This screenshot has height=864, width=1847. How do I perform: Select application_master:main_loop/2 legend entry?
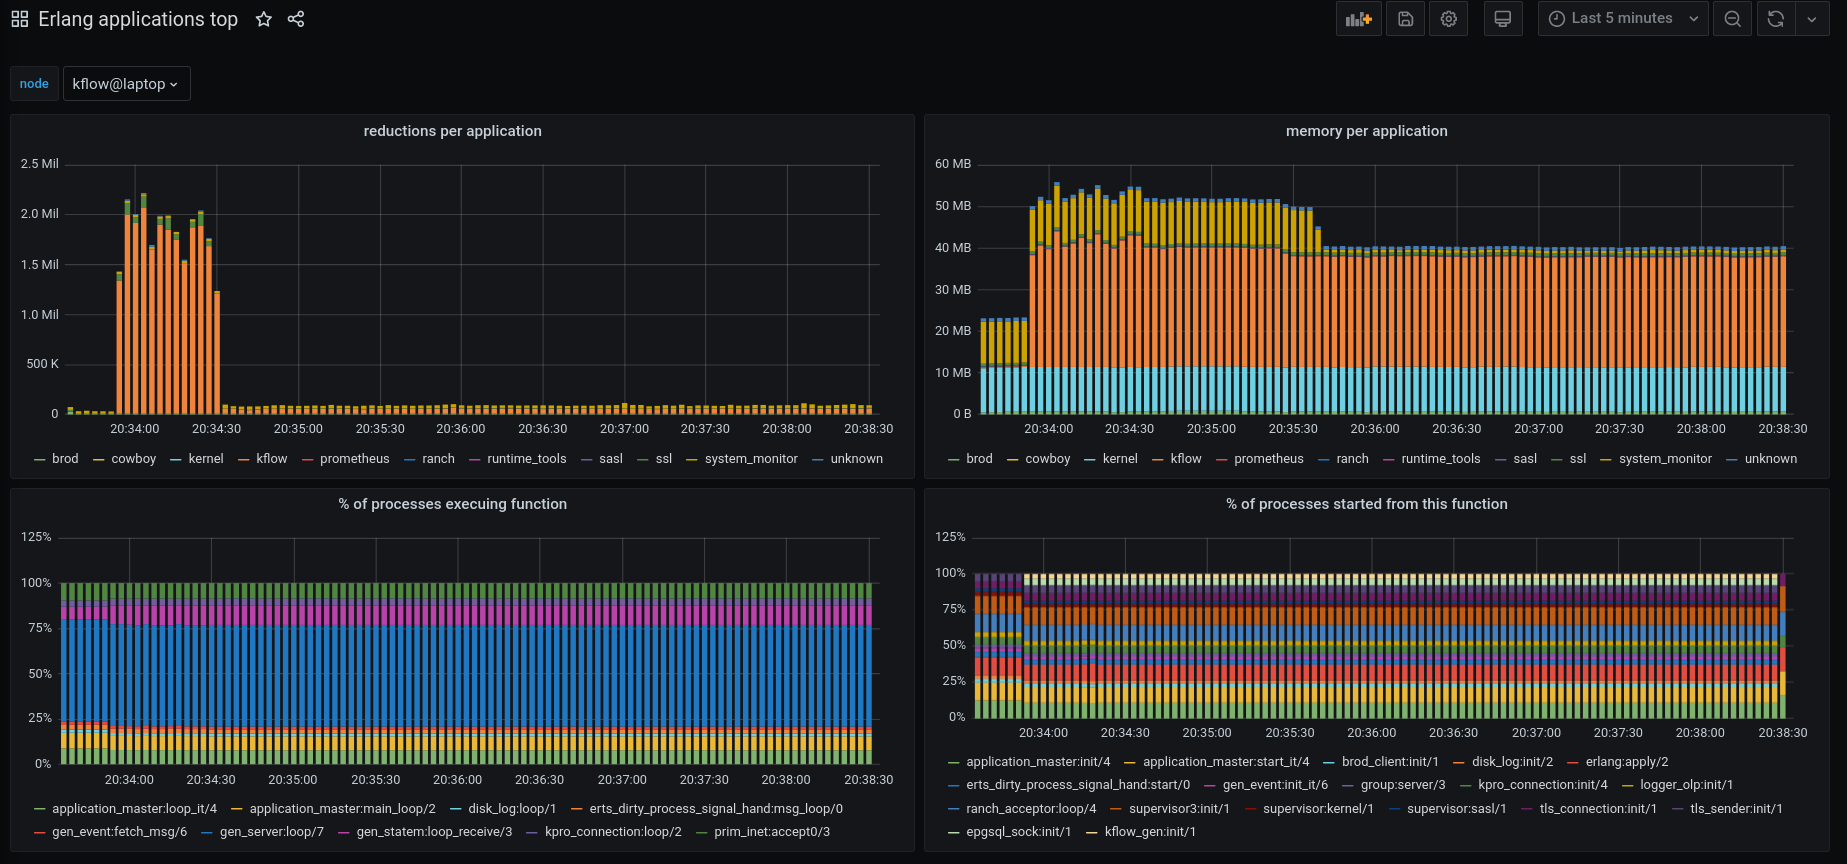[342, 809]
